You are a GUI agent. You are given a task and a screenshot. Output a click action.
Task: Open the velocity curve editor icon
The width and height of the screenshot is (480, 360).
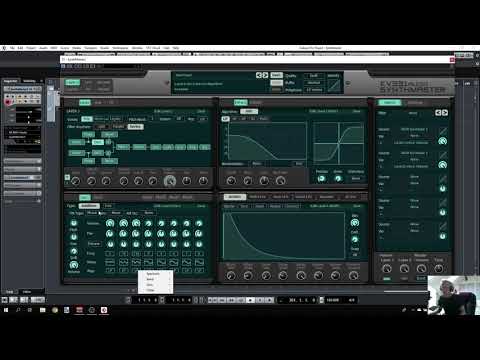click(333, 85)
